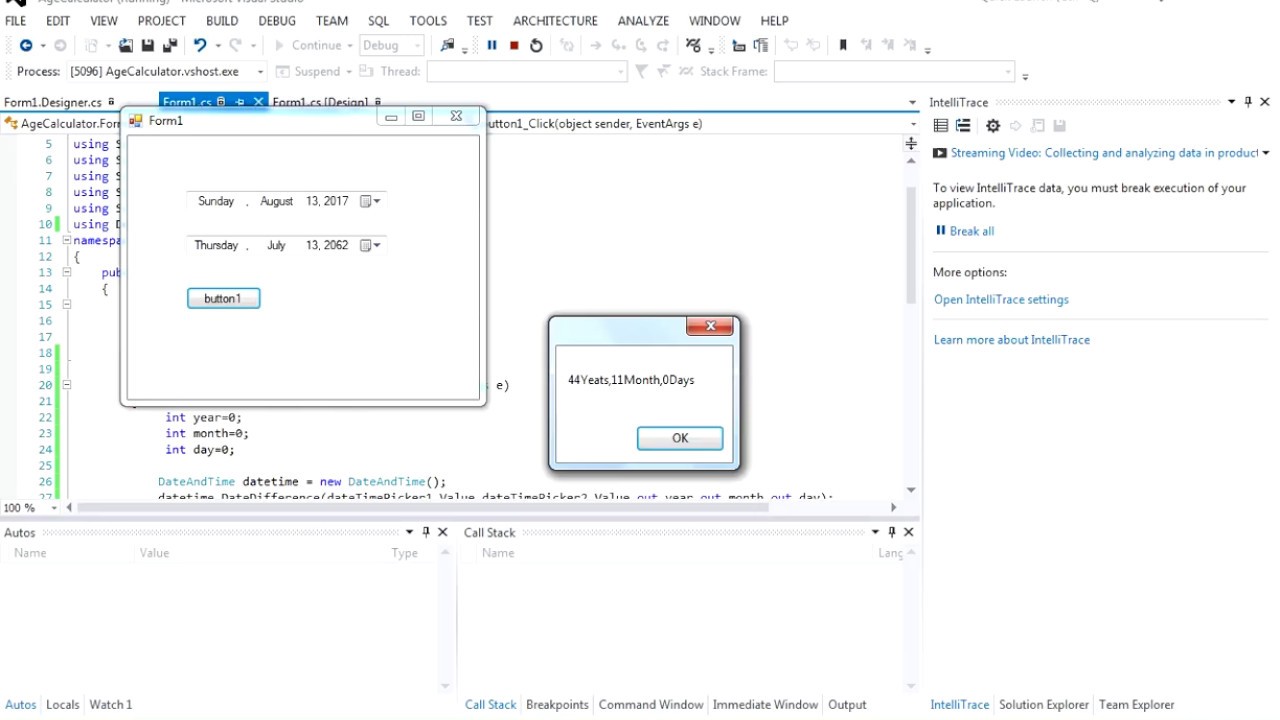Screen dimensions: 1280x720
Task: Click OK in the message box
Action: [680, 438]
